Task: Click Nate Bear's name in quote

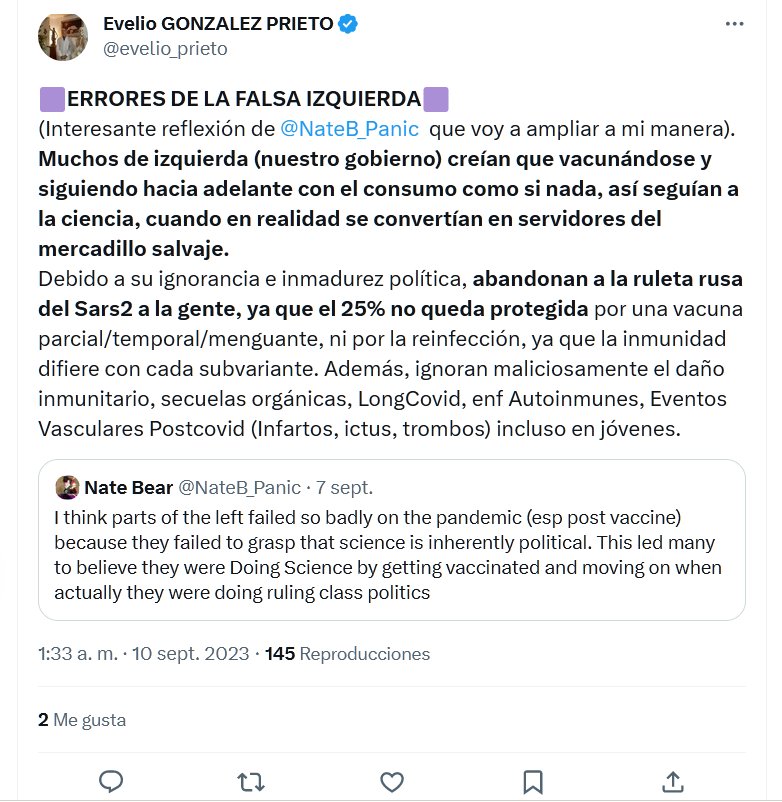Action: (x=128, y=488)
